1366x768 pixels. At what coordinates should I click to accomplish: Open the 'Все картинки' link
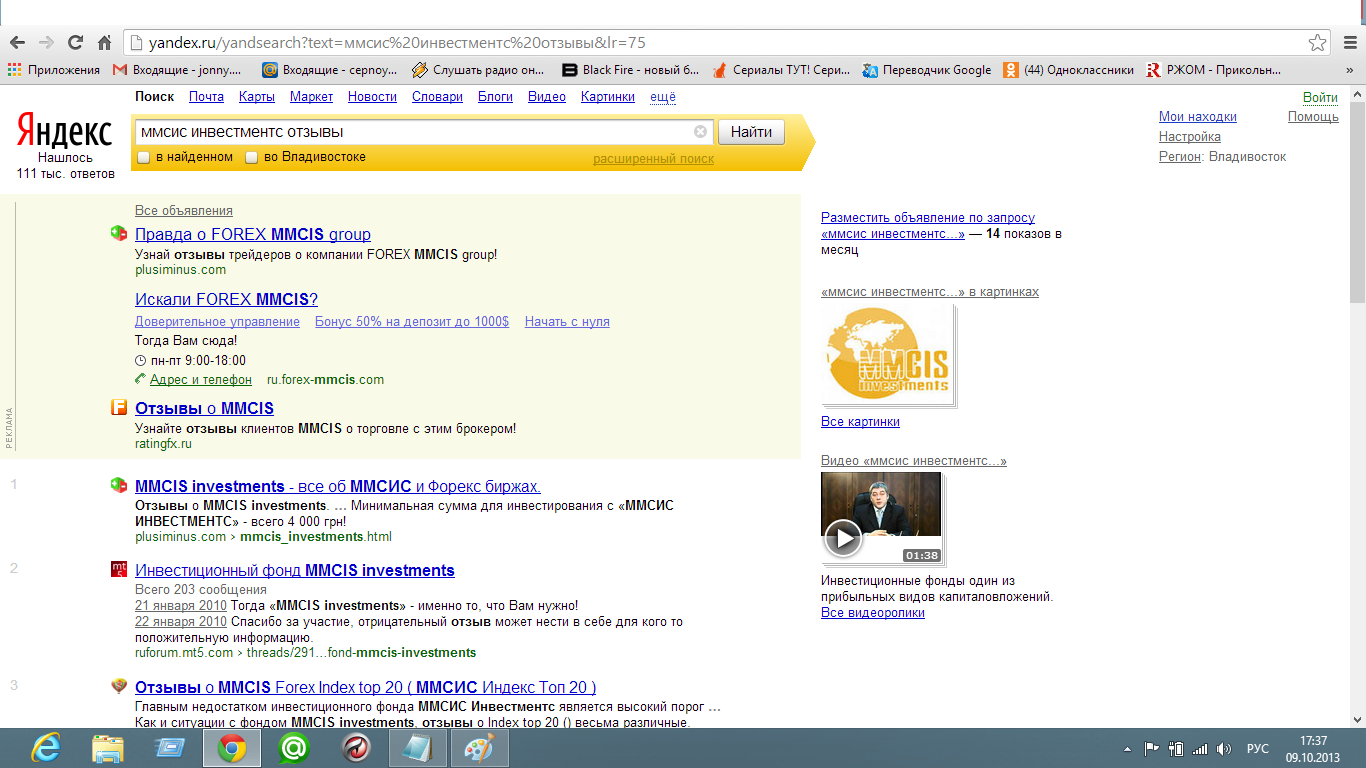pyautogui.click(x=860, y=422)
